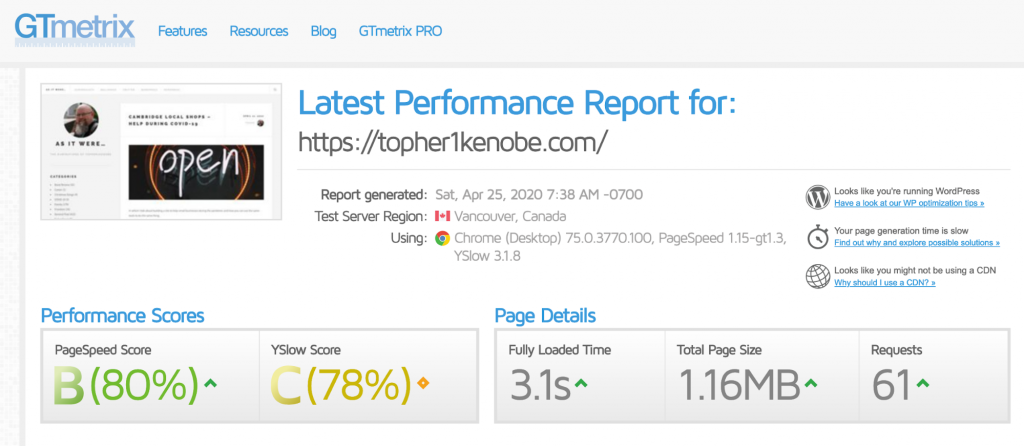This screenshot has height=446, width=1024.
Task: Click the Requests count 61
Action: click(x=891, y=386)
